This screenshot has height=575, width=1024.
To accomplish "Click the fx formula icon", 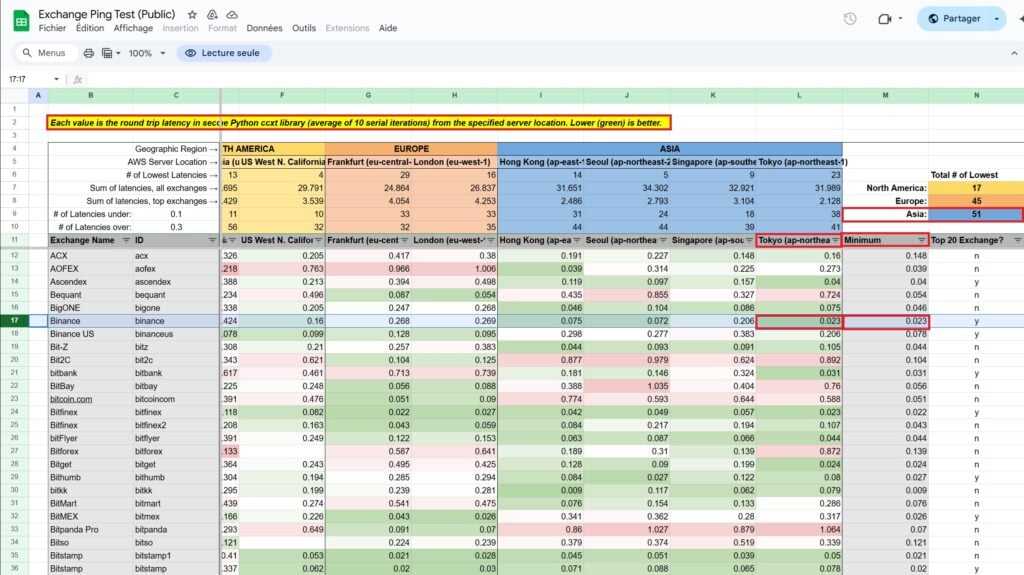I will pyautogui.click(x=78, y=79).
